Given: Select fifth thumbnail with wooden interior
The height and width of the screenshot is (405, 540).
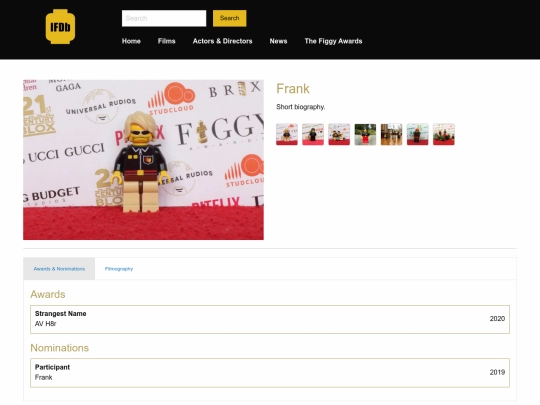Looking at the screenshot, I should tap(392, 134).
